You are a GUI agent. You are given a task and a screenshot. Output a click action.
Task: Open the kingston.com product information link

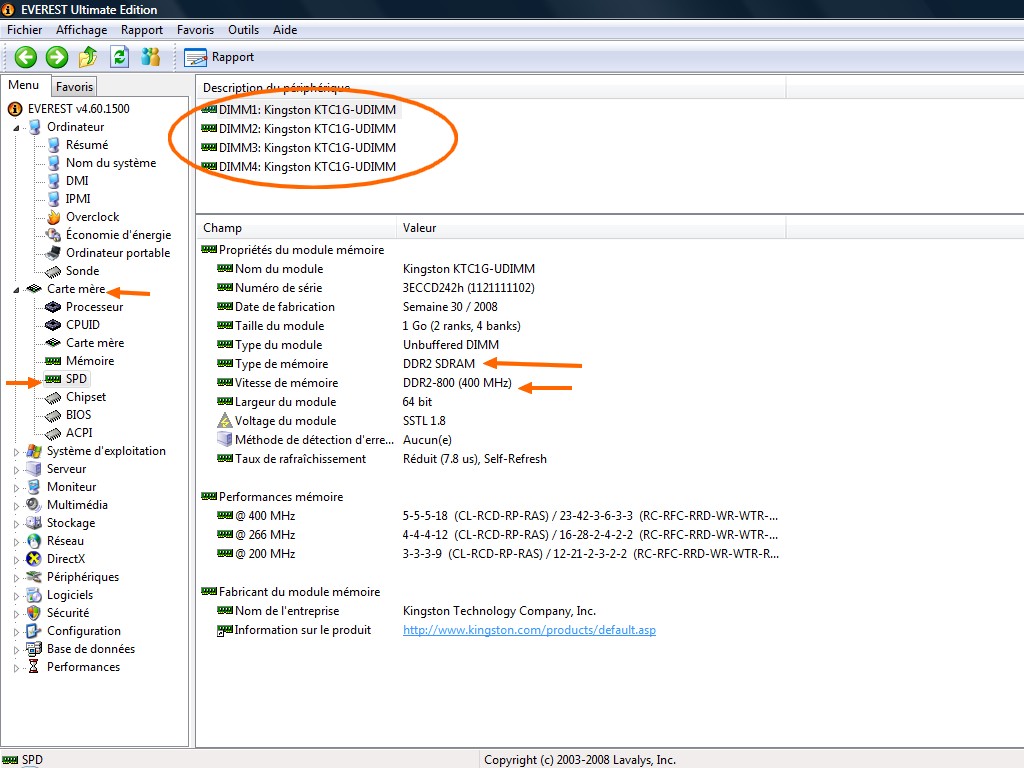coord(529,630)
